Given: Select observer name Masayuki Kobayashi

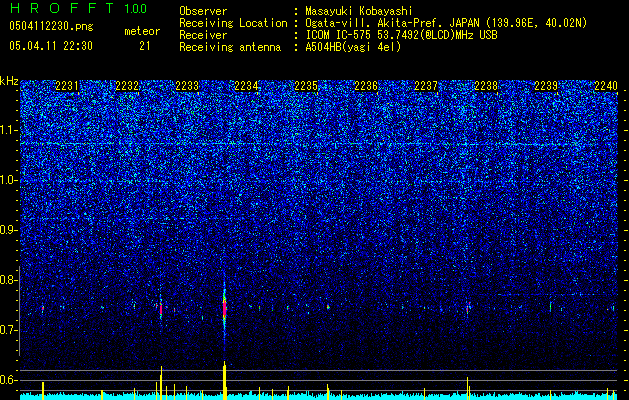Looking at the screenshot, I should coord(359,11).
